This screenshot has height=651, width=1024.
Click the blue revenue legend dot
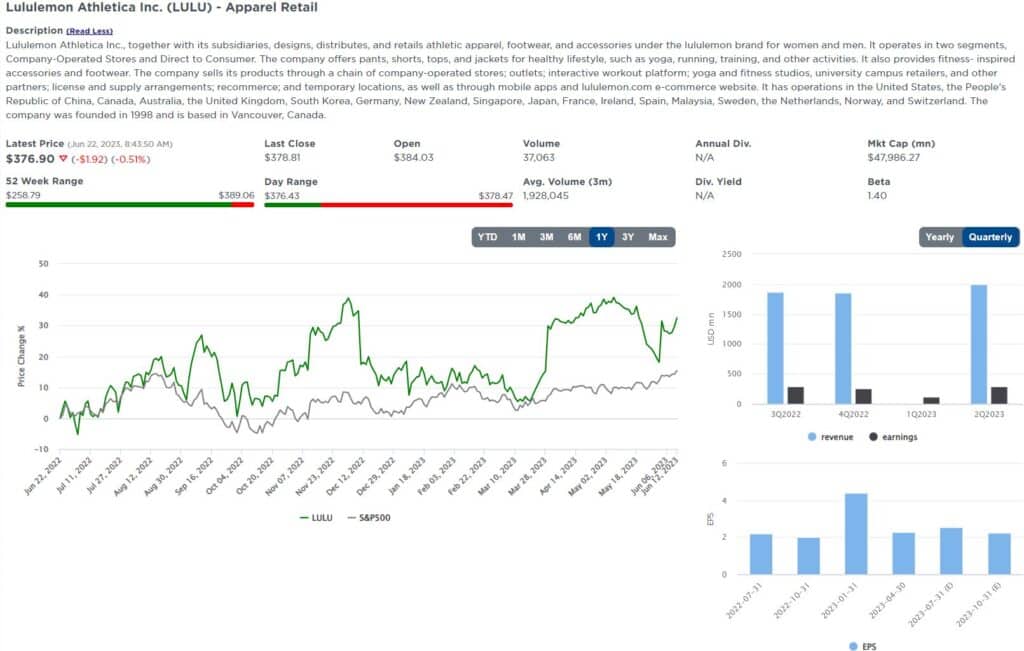[x=814, y=436]
